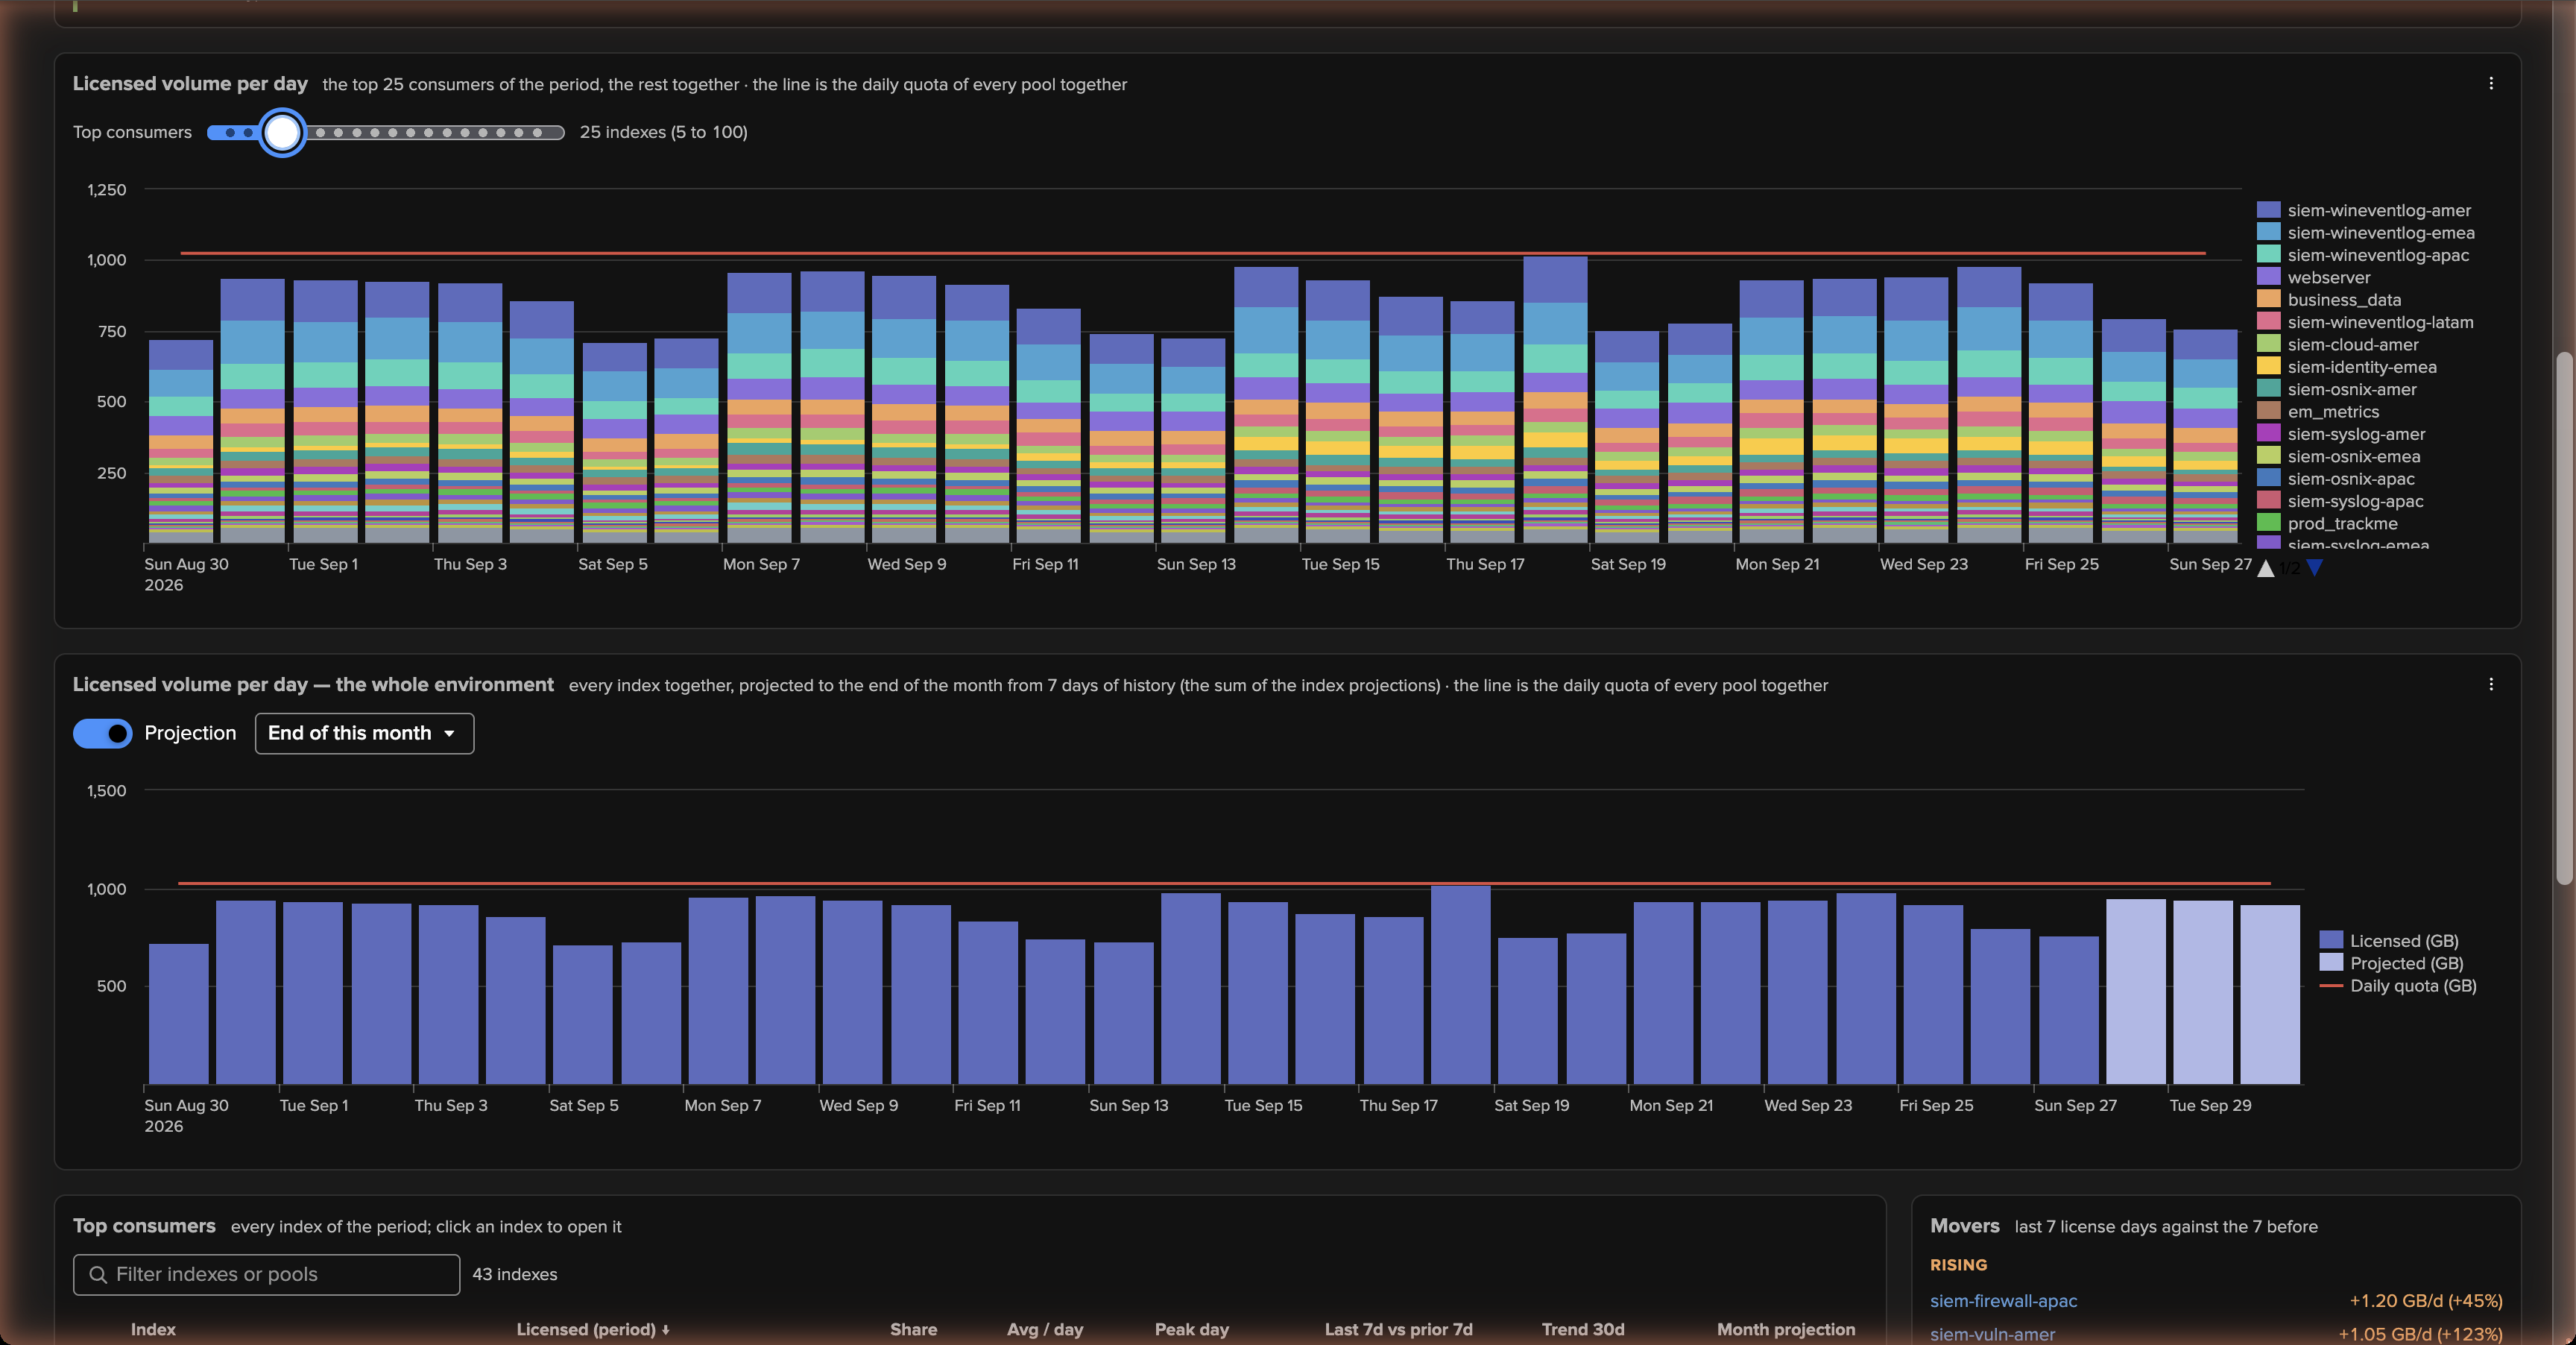Screen dimensions: 2576x1345
Task: Open the siem-firewall-apac mover link
Action: [x=2003, y=1301]
